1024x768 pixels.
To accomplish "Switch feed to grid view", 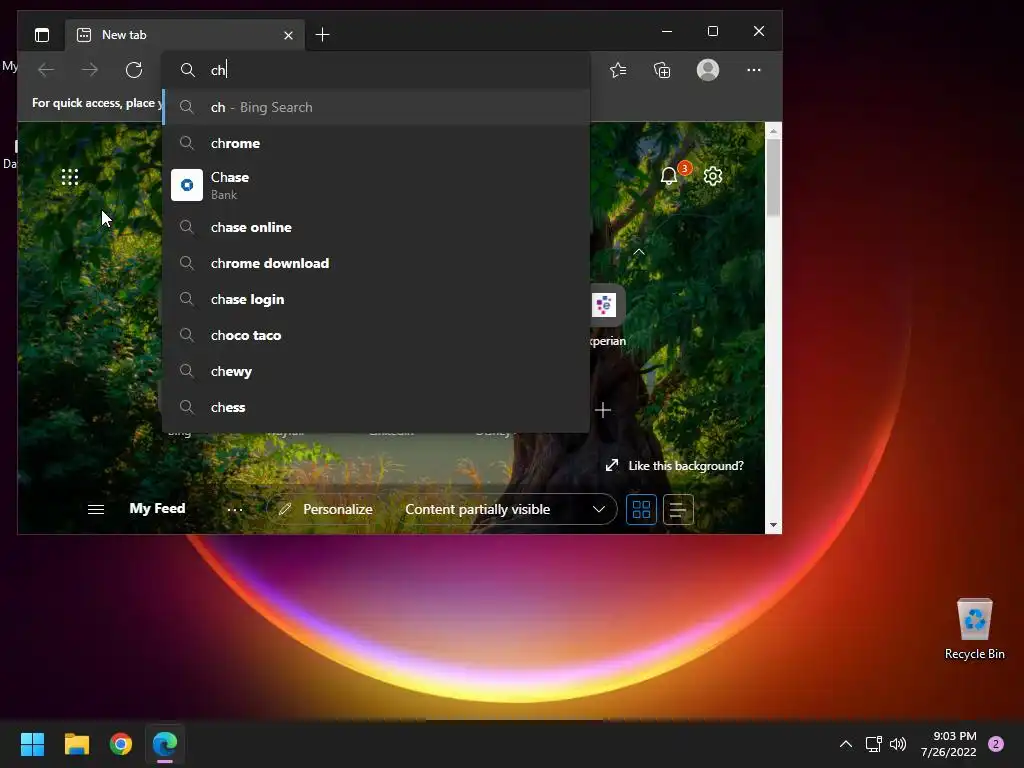I will [641, 509].
